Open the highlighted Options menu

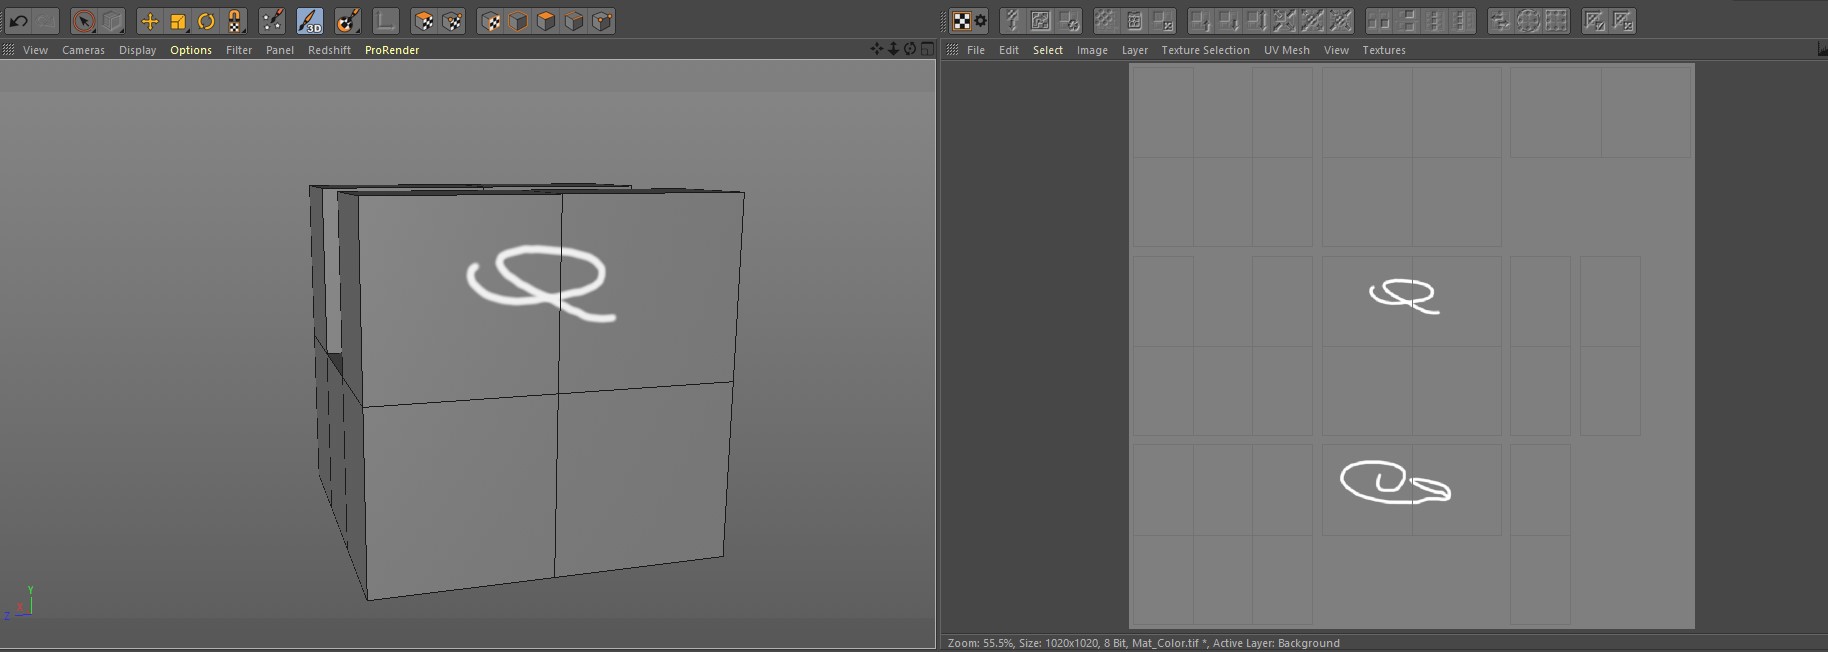[191, 50]
